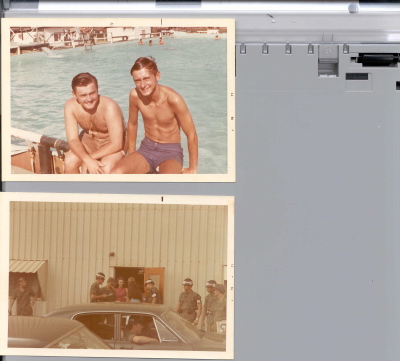Click the man standing under the awning
400x361 pixels.
click(23, 296)
